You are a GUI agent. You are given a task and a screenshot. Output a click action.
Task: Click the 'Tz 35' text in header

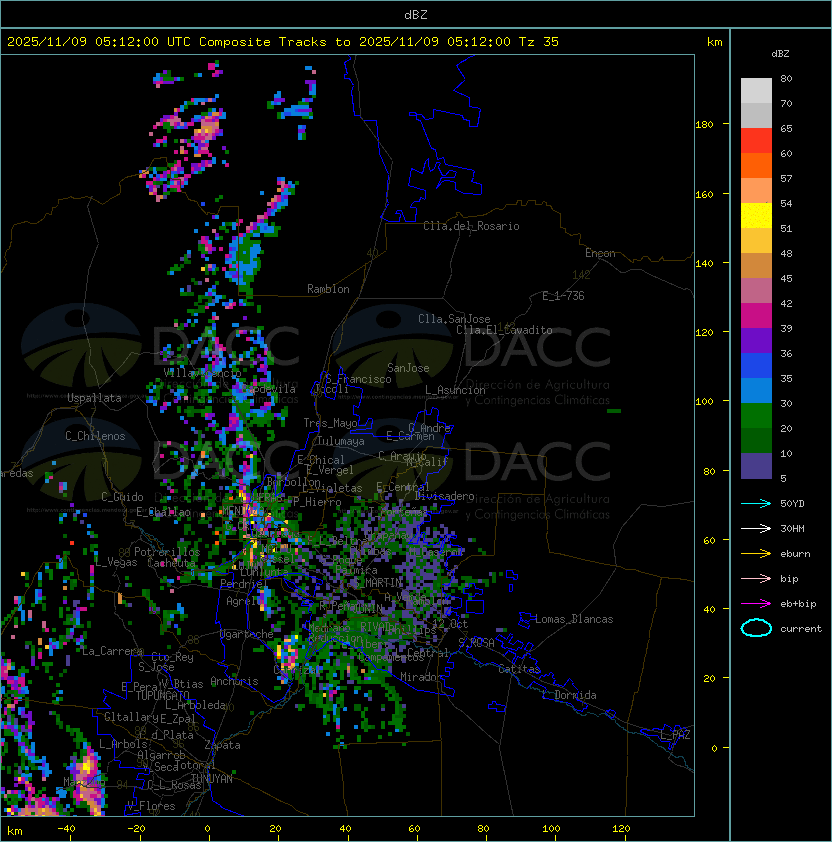[539, 42]
